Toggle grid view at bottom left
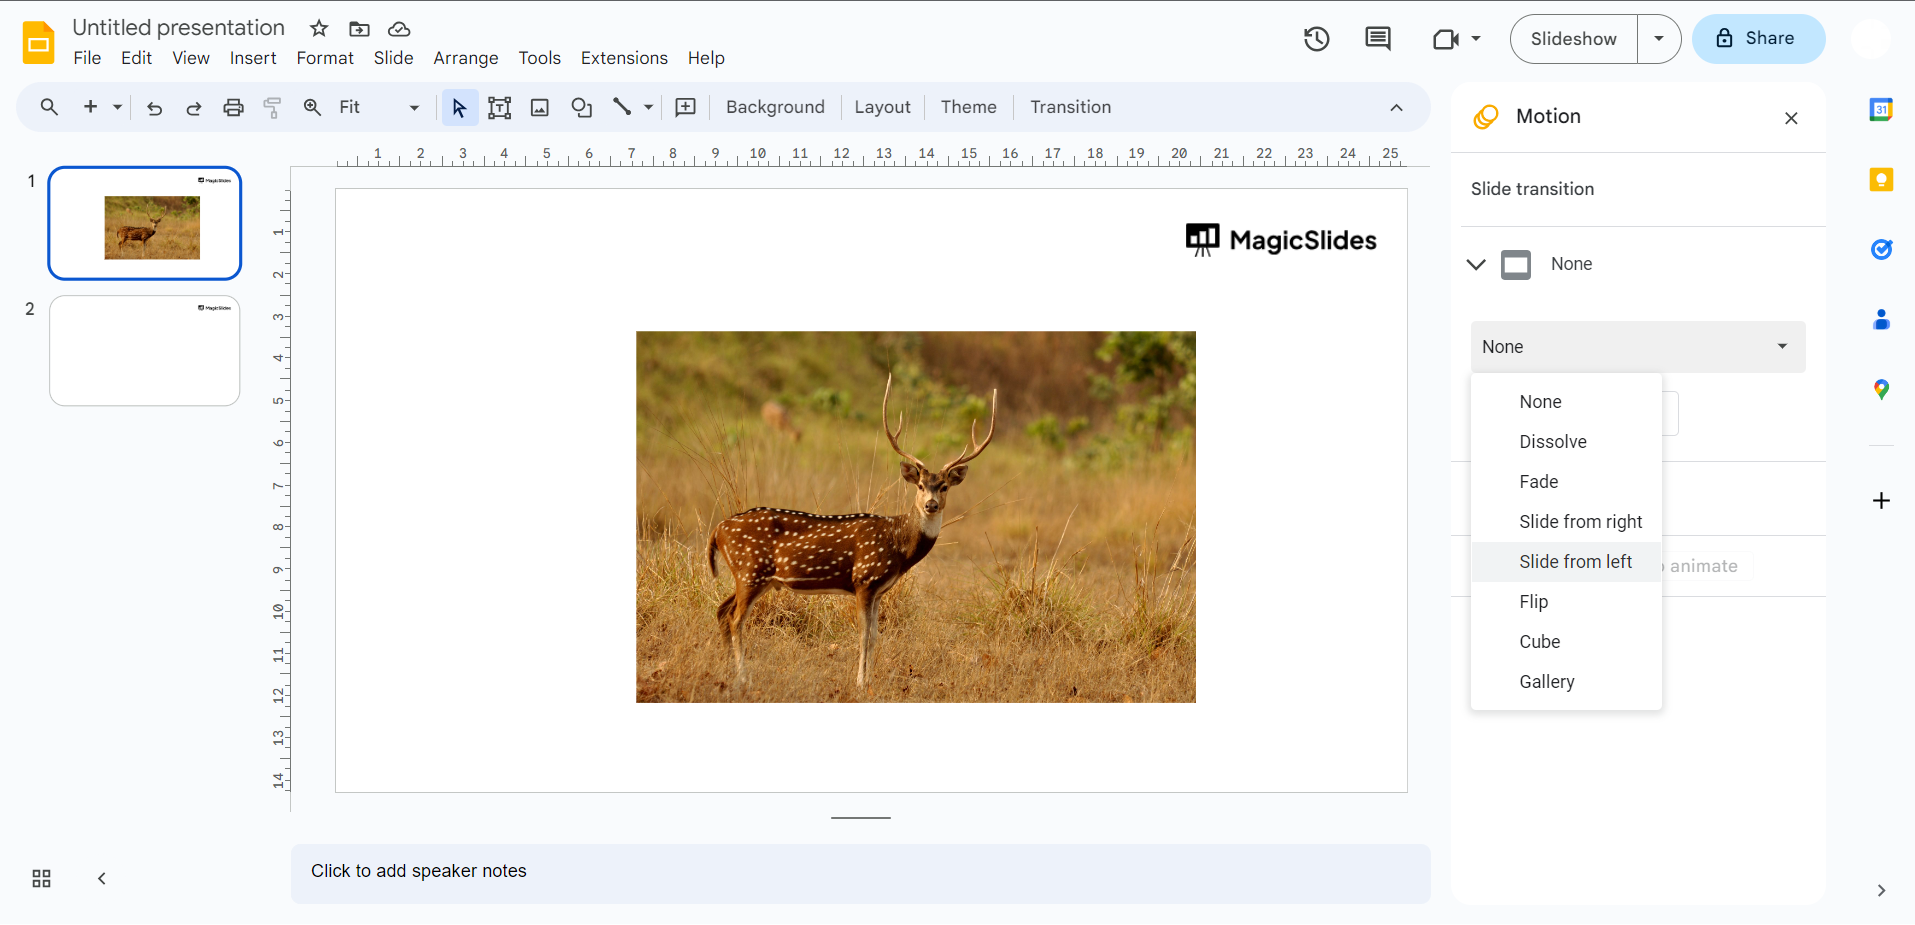1915x925 pixels. (41, 878)
